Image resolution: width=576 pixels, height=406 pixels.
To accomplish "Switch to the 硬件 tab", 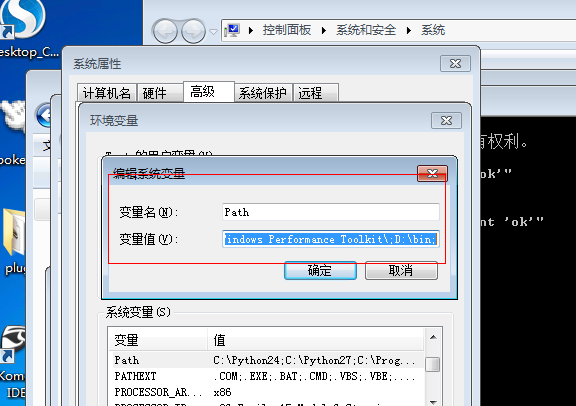I will [x=160, y=93].
